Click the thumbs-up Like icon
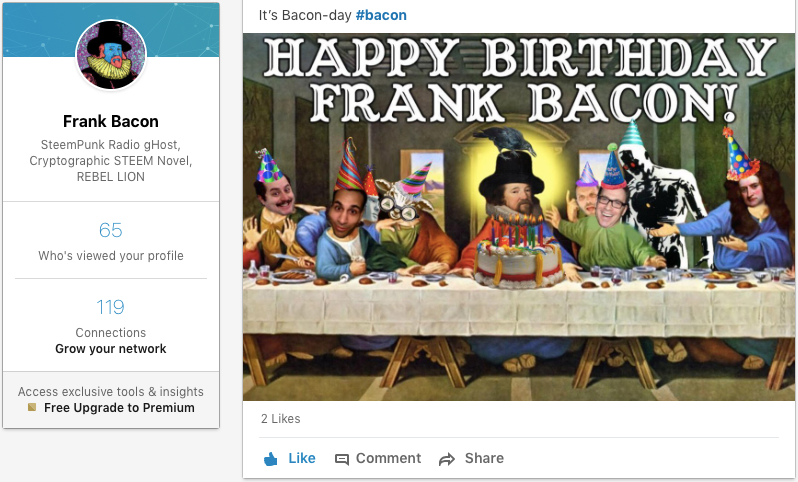 coord(271,459)
